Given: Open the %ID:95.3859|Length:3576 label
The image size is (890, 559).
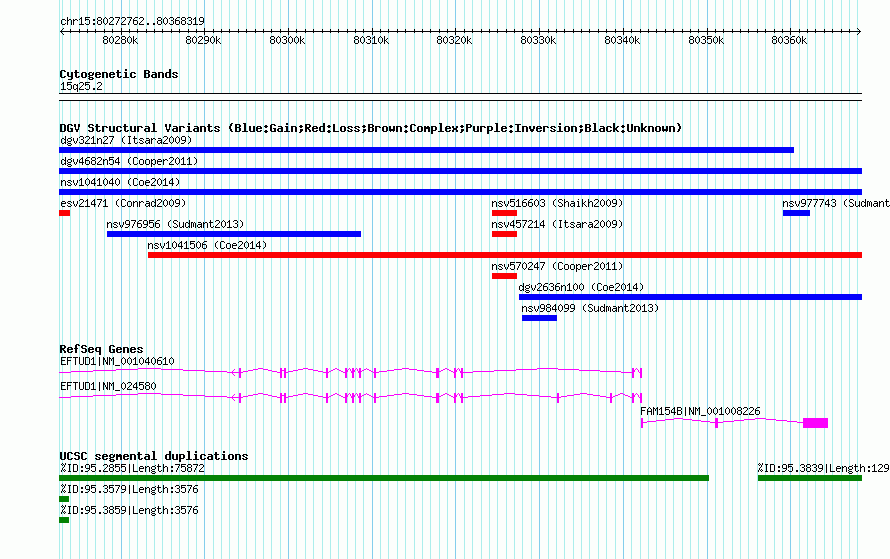Looking at the screenshot, I should tap(129, 510).
